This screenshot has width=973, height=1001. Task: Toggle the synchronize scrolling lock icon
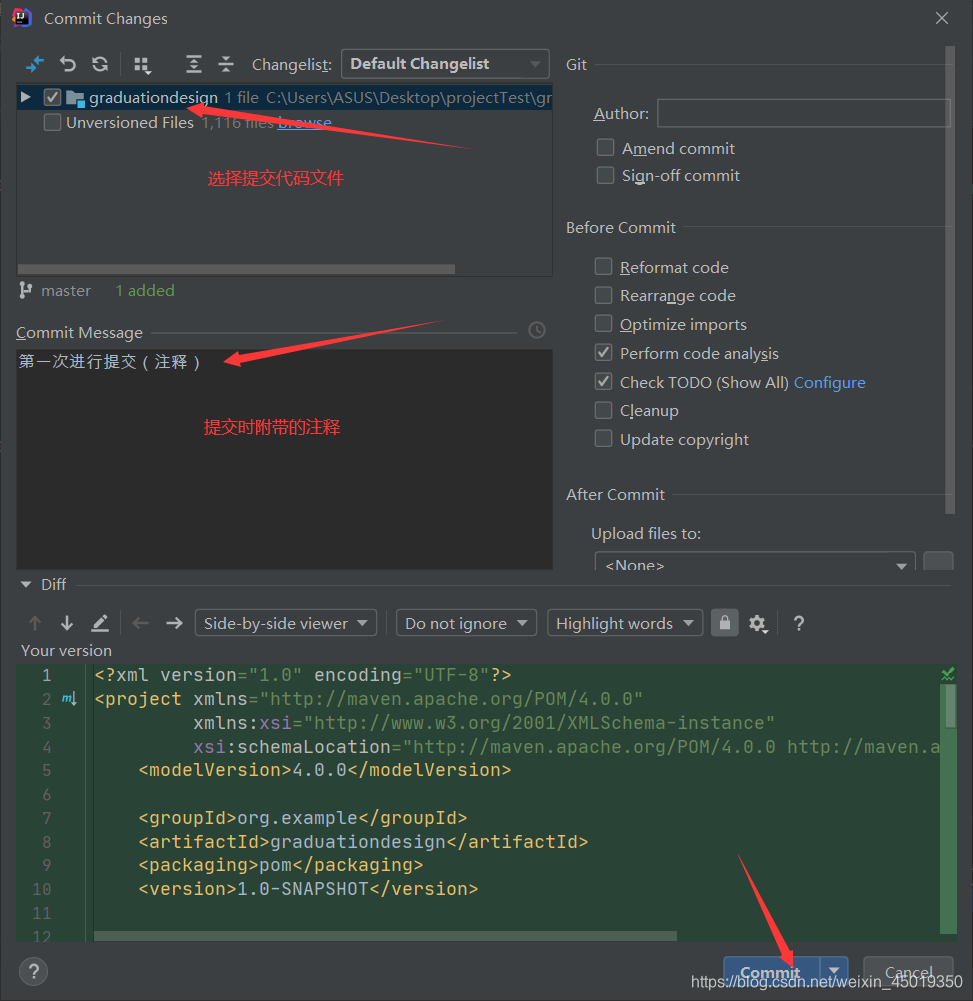(x=725, y=622)
